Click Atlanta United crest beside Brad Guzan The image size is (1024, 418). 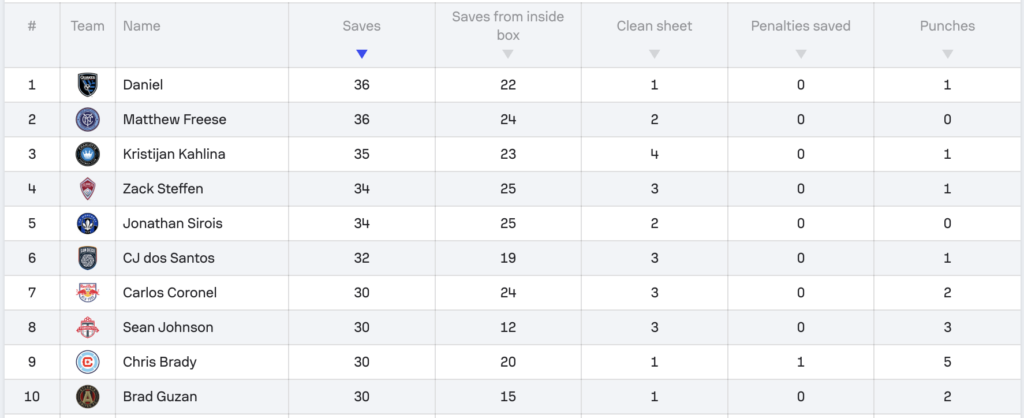(88, 396)
